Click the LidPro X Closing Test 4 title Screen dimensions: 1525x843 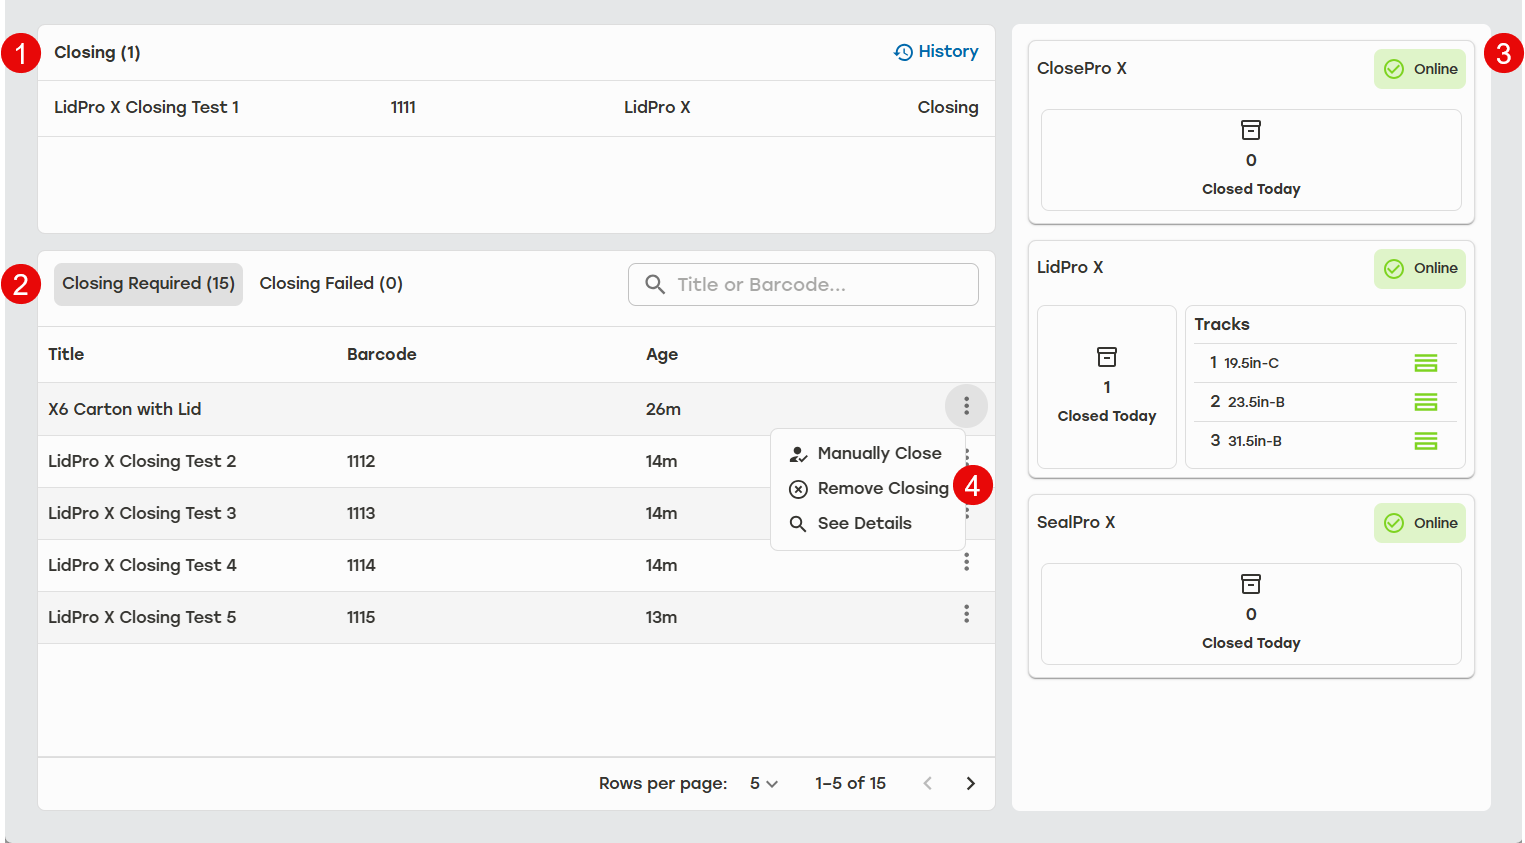tap(142, 566)
